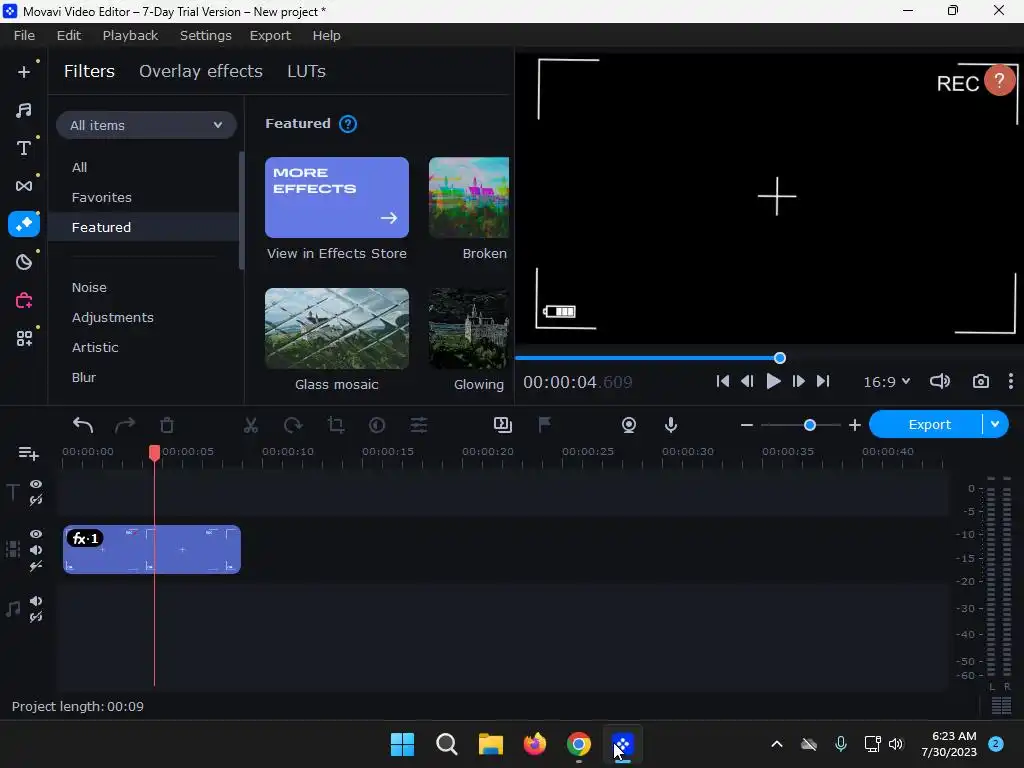Image resolution: width=1024 pixels, height=768 pixels.
Task: Select the Adjustments filter category
Action: [113, 317]
